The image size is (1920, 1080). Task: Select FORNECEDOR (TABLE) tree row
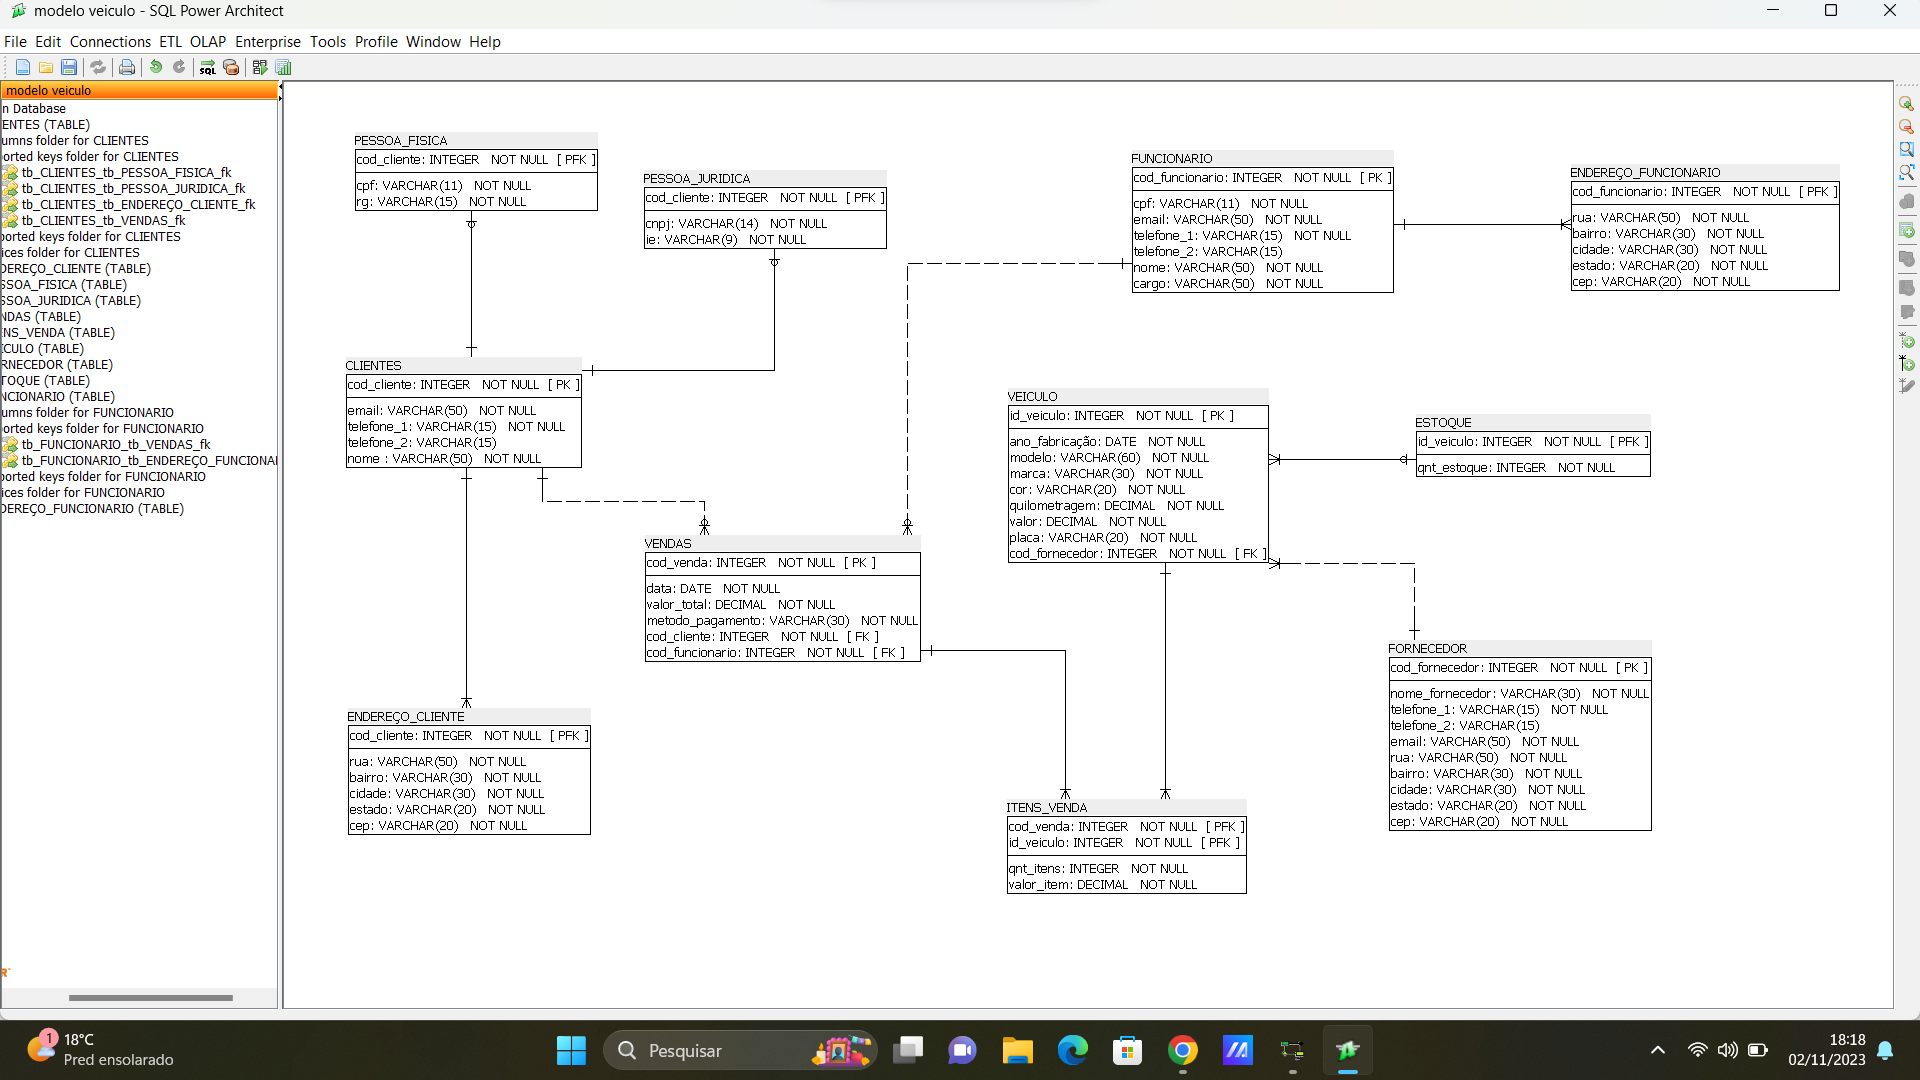pyautogui.click(x=57, y=365)
